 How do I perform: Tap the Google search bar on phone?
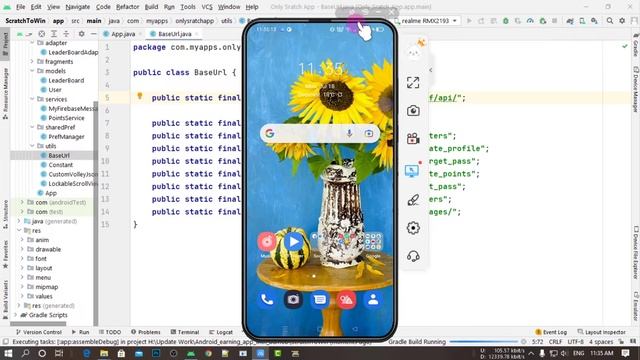pyautogui.click(x=320, y=133)
